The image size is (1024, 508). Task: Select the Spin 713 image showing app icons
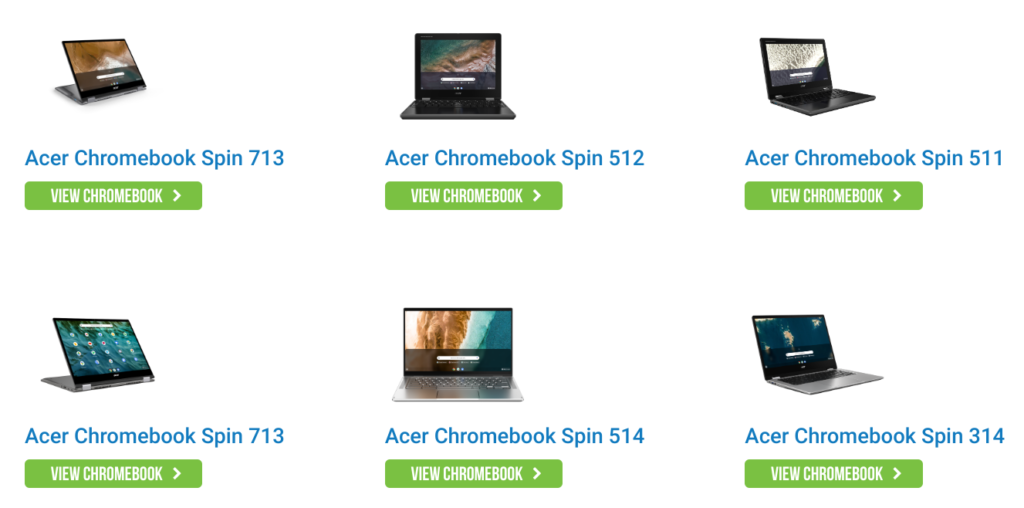point(98,355)
